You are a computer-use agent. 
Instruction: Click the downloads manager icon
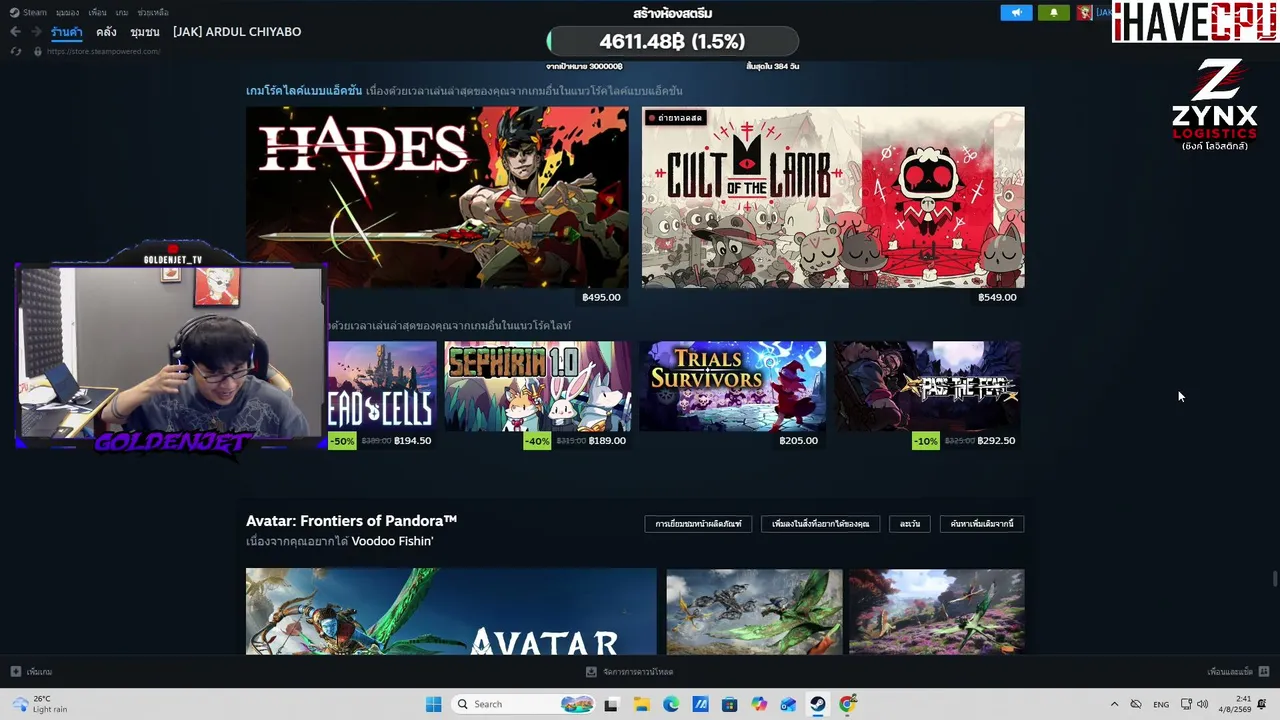[x=591, y=672]
